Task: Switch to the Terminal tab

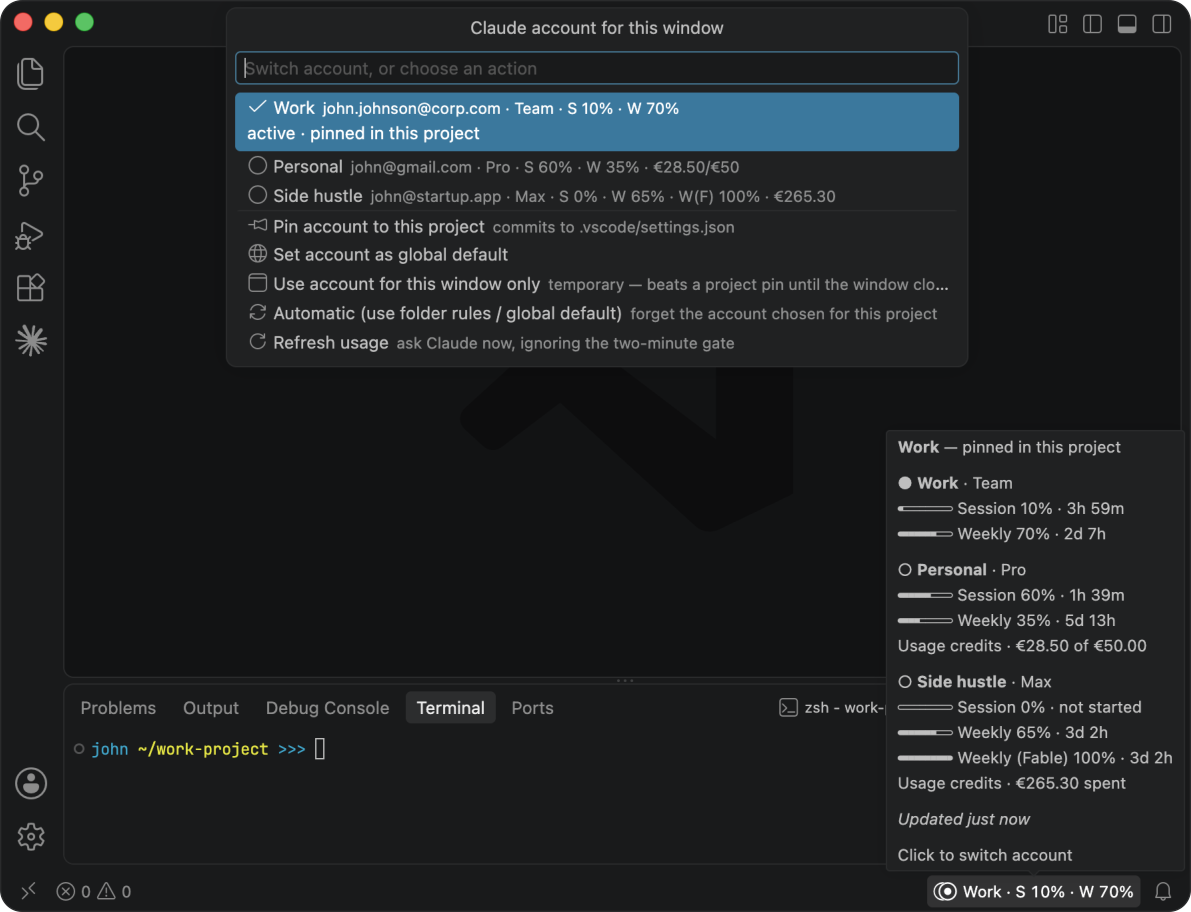Action: [x=450, y=708]
